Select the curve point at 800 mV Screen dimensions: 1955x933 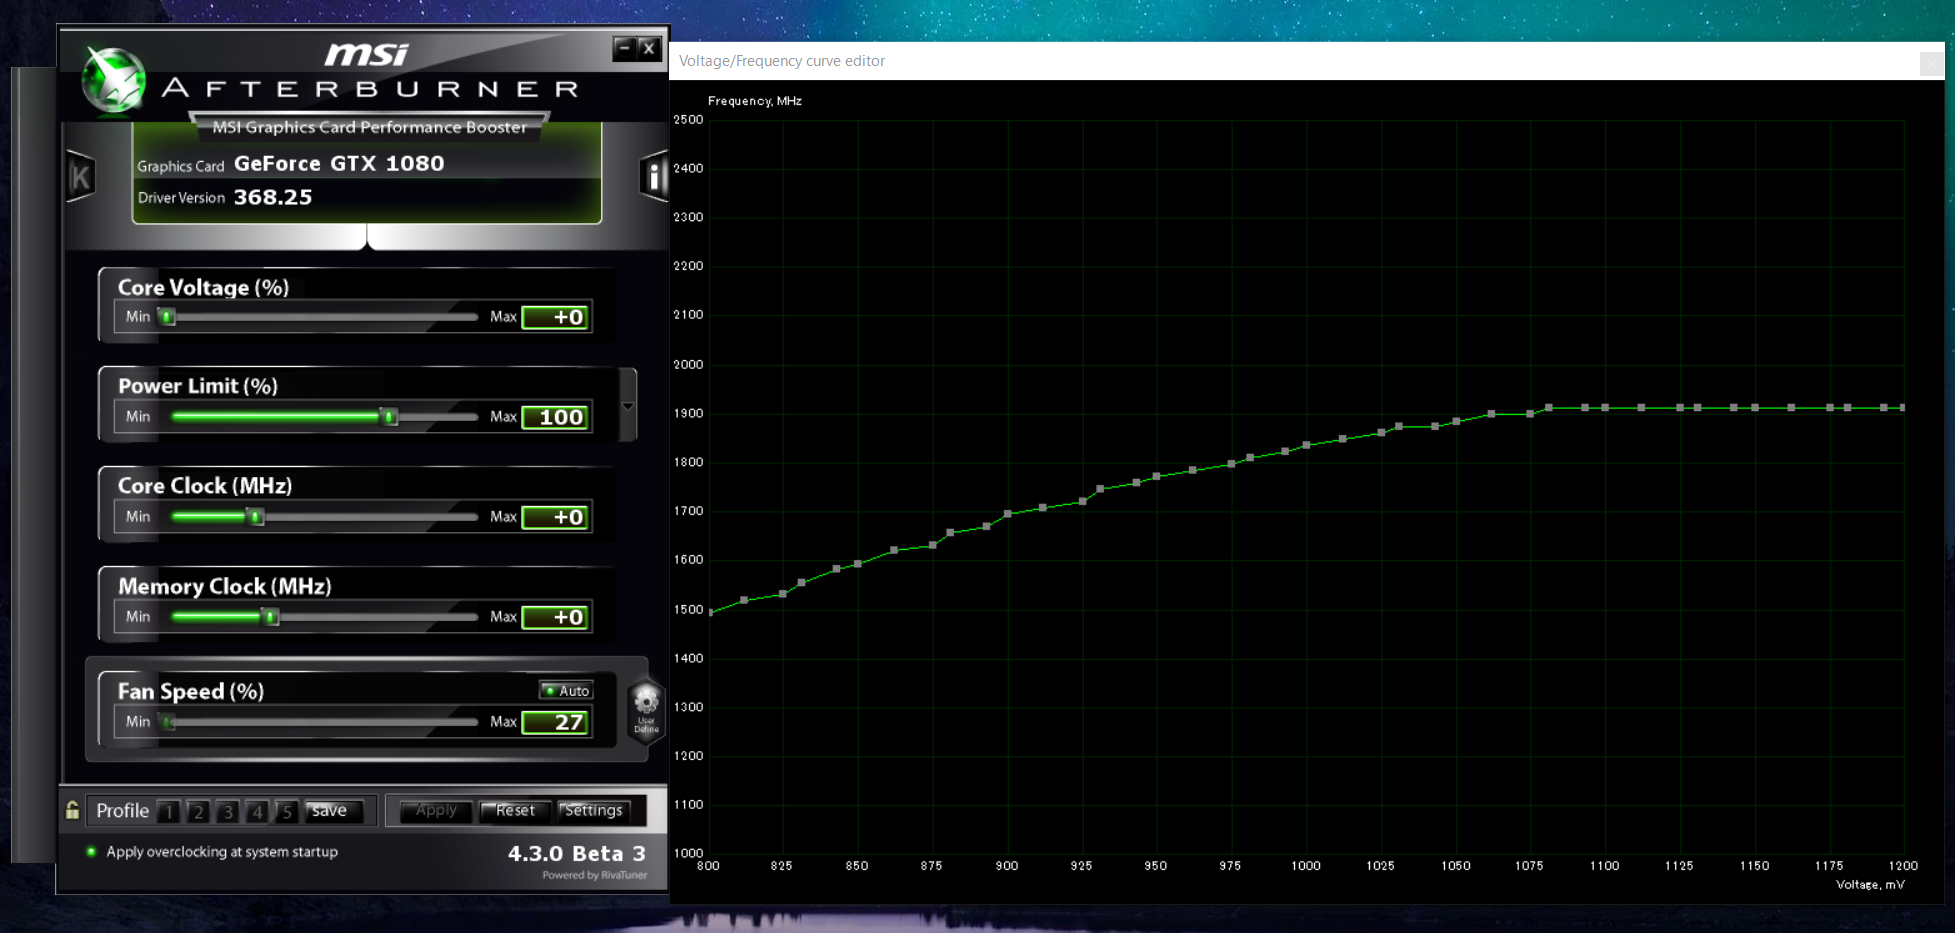click(x=710, y=612)
